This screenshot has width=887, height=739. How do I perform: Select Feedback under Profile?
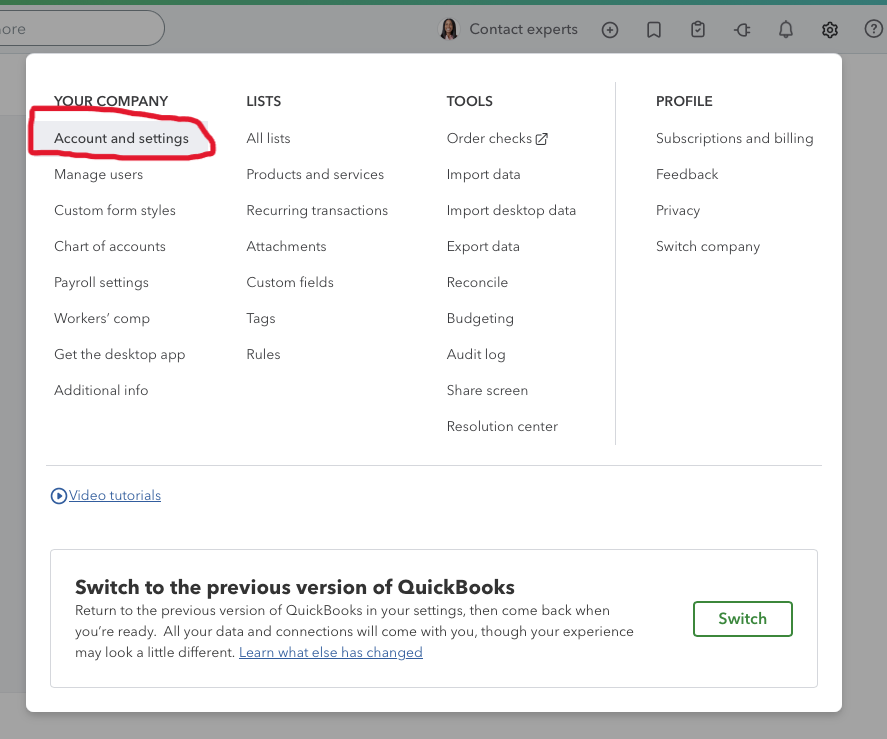pos(687,174)
